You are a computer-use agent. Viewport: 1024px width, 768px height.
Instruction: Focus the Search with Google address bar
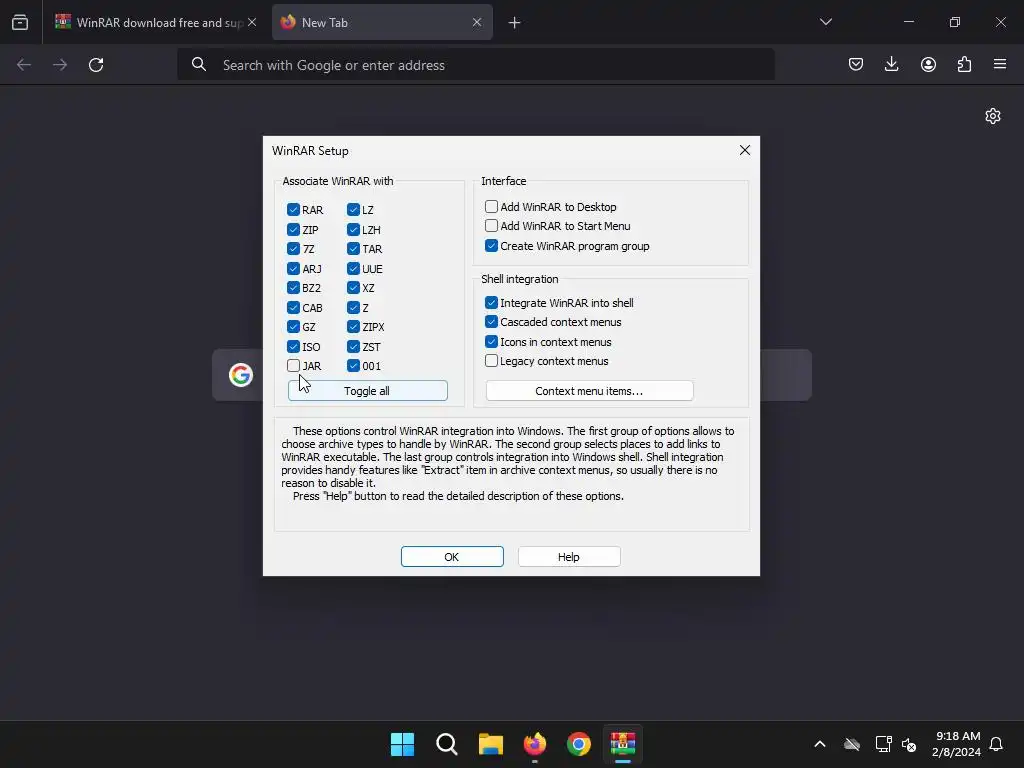click(476, 65)
